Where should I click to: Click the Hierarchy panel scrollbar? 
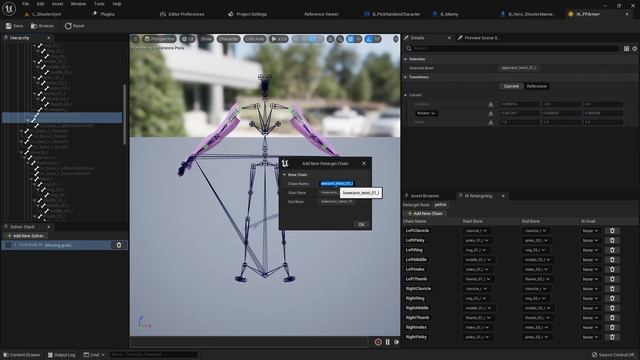click(124, 114)
